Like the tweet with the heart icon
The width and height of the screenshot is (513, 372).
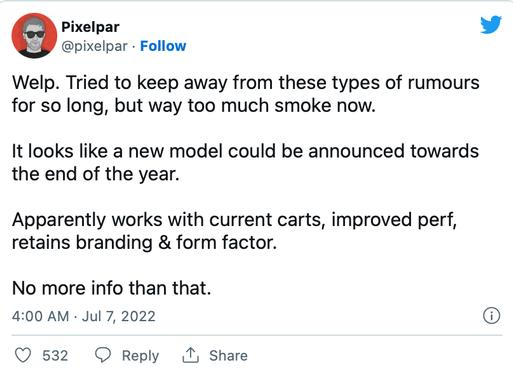23,355
